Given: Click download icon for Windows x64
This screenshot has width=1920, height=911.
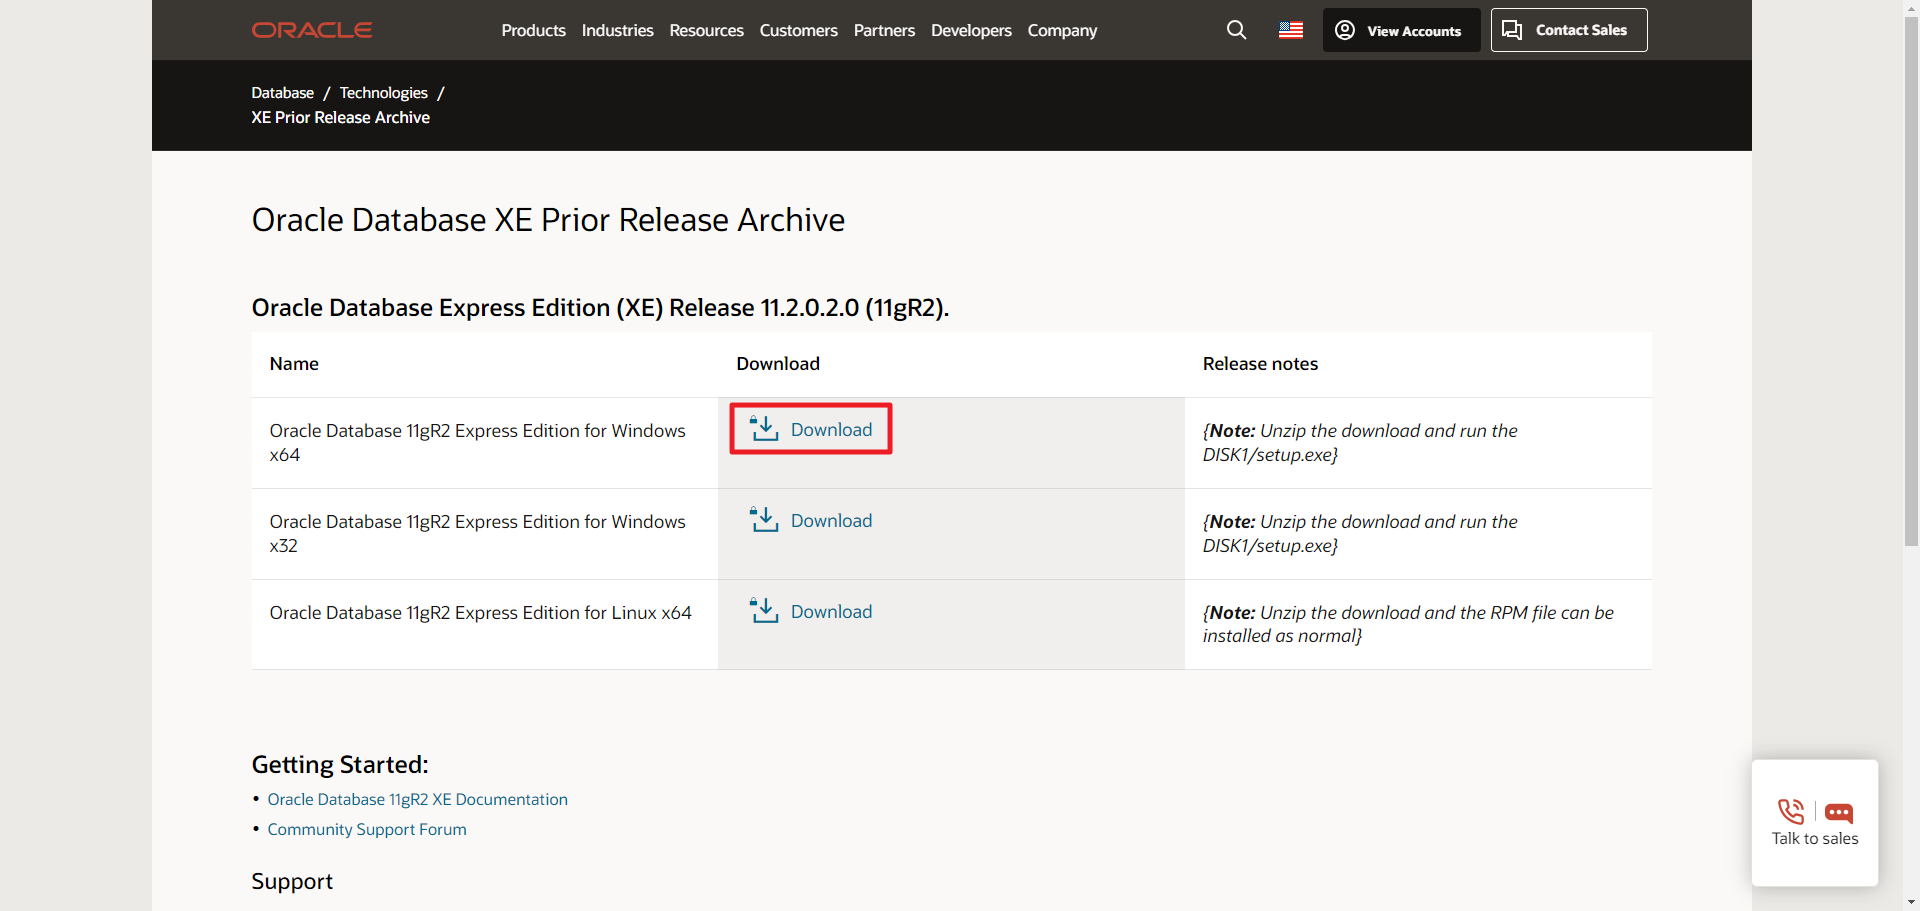Looking at the screenshot, I should 764,429.
